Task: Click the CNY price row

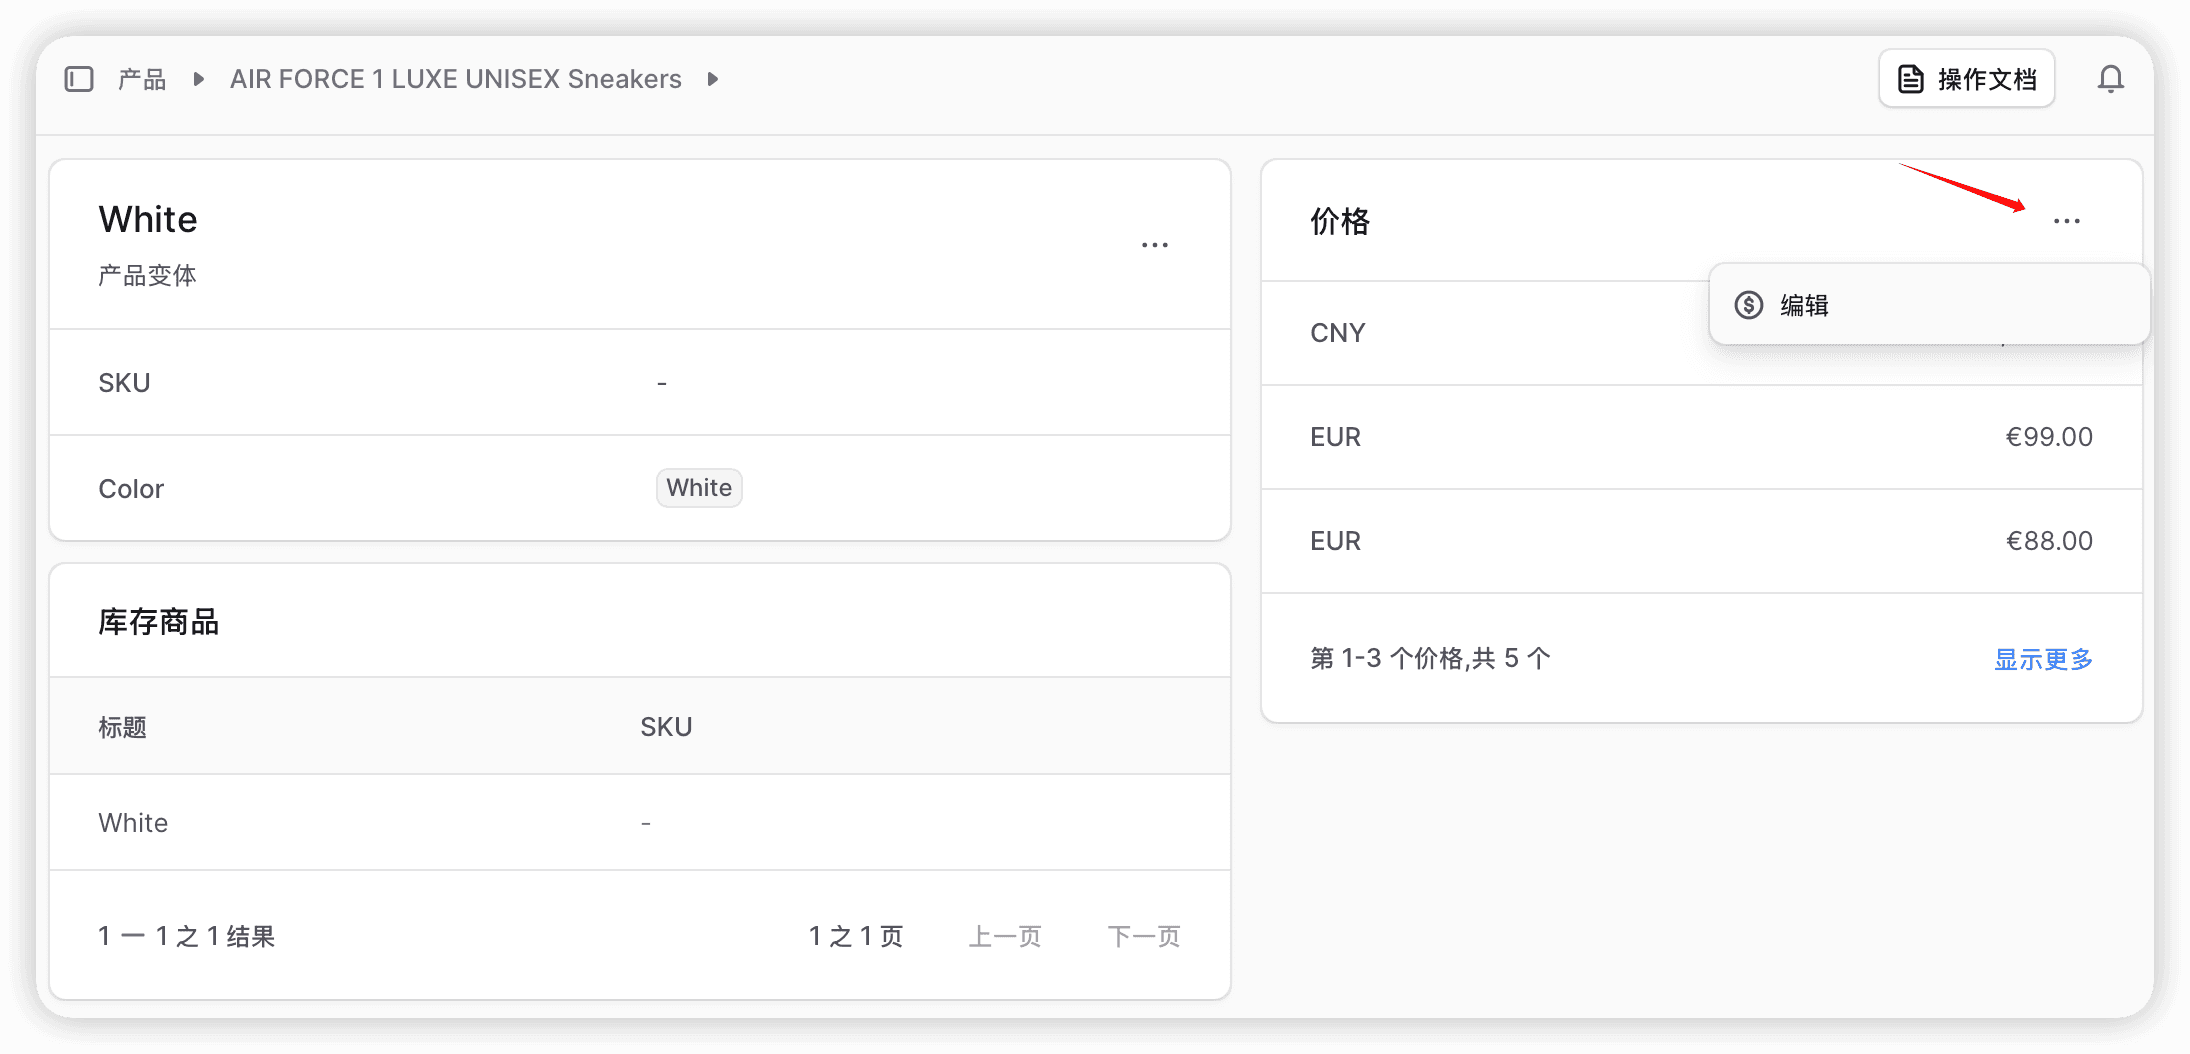Action: (x=1480, y=333)
